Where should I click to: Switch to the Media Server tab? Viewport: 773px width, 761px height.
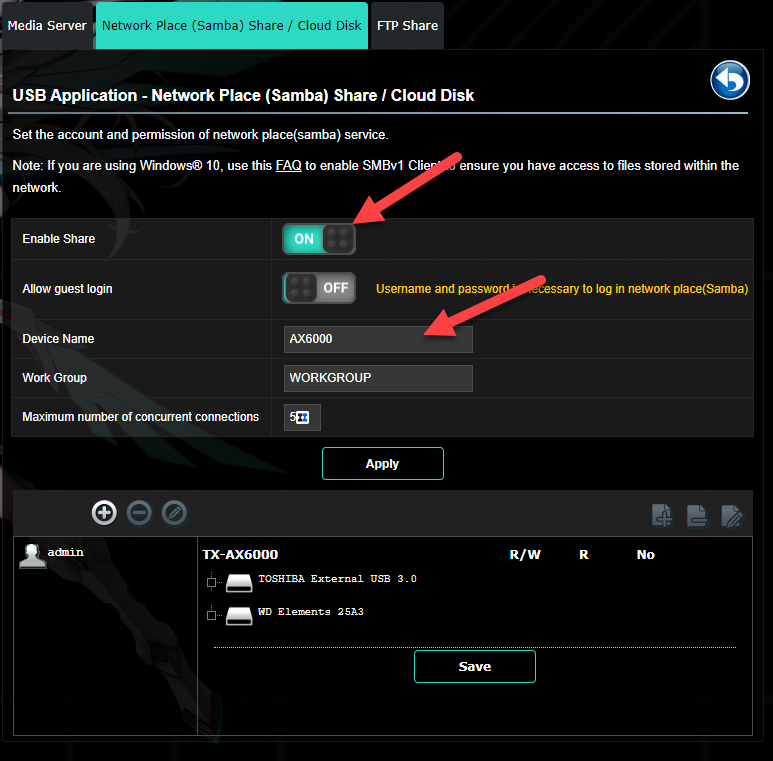(x=47, y=25)
